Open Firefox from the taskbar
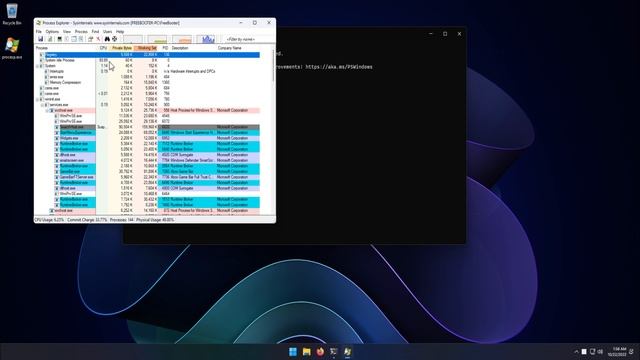640x360 pixels. (x=320, y=351)
